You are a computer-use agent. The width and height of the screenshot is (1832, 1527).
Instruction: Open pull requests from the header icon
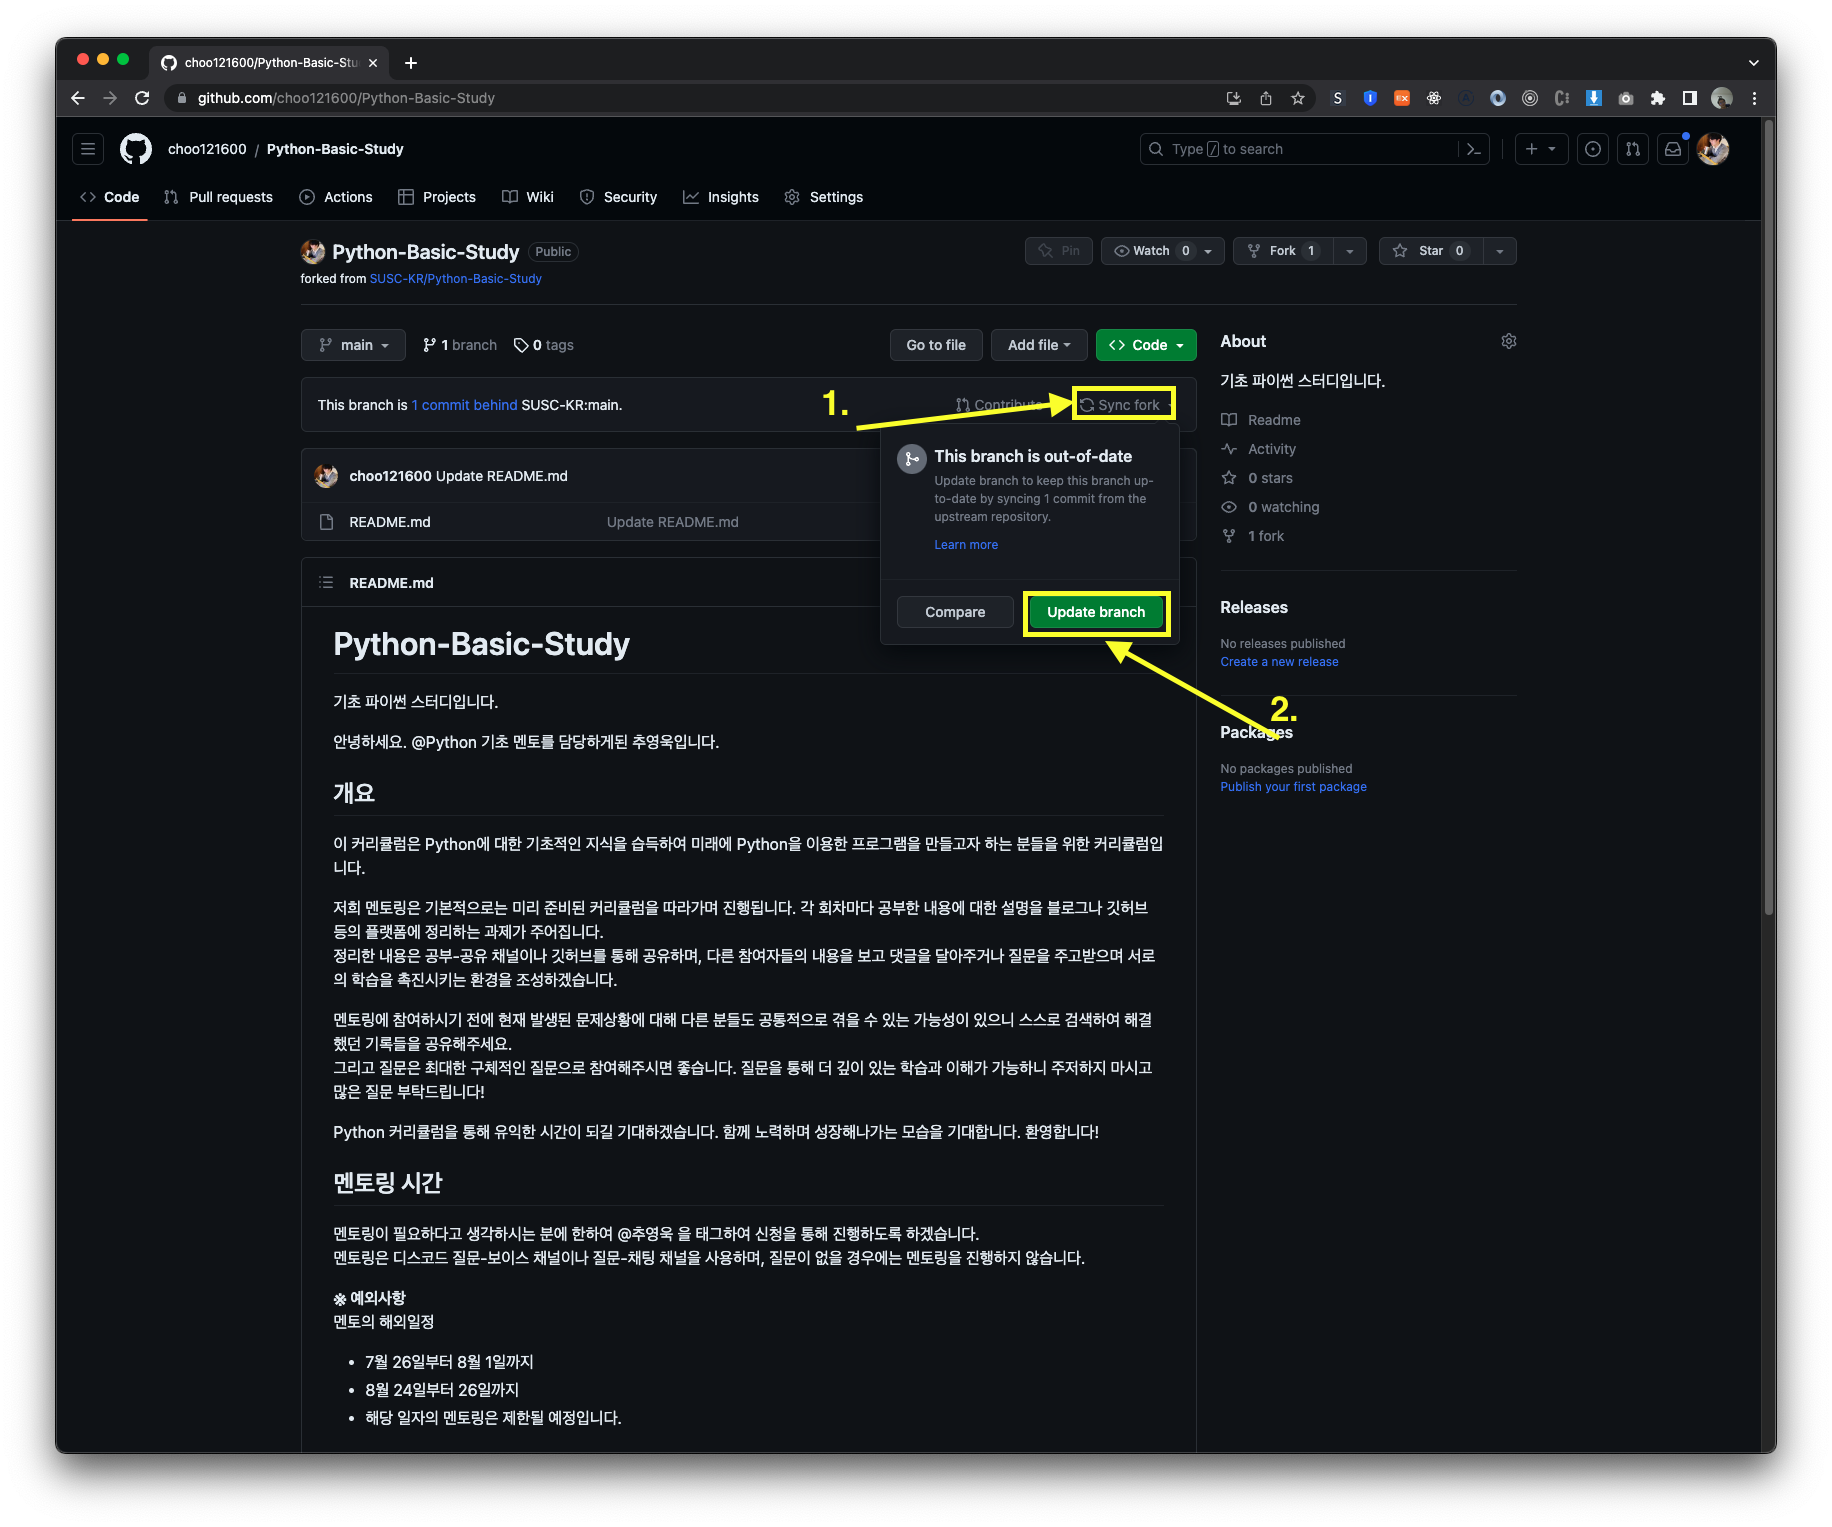tap(1632, 148)
